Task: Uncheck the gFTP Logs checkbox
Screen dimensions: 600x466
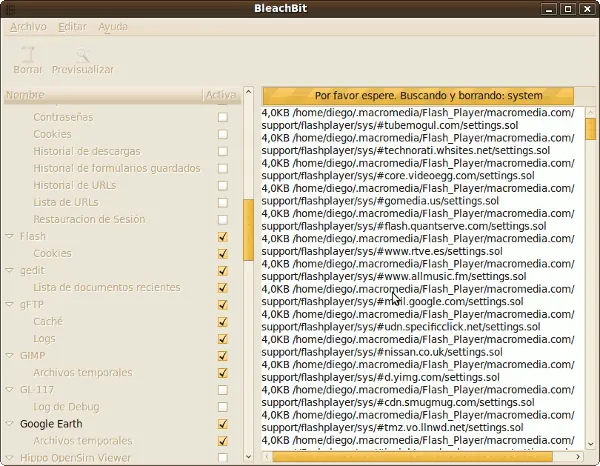Action: (223, 339)
